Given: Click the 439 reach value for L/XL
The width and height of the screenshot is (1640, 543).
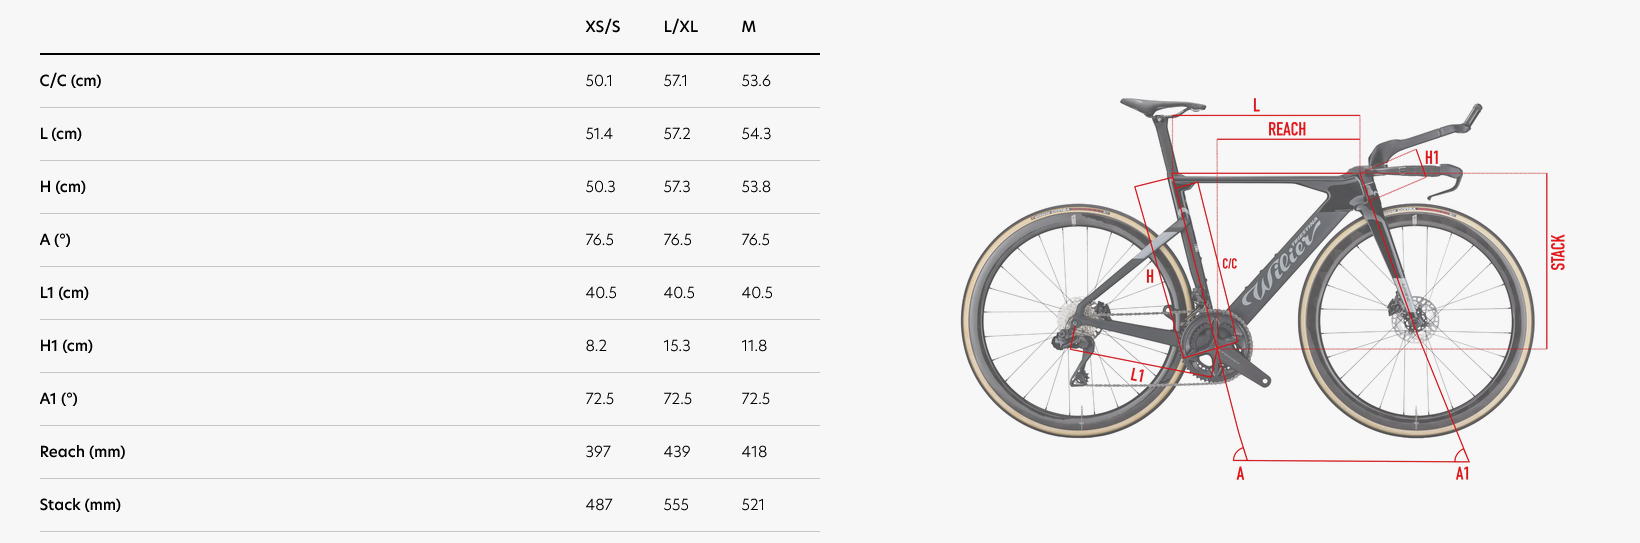Looking at the screenshot, I should pos(677,452).
